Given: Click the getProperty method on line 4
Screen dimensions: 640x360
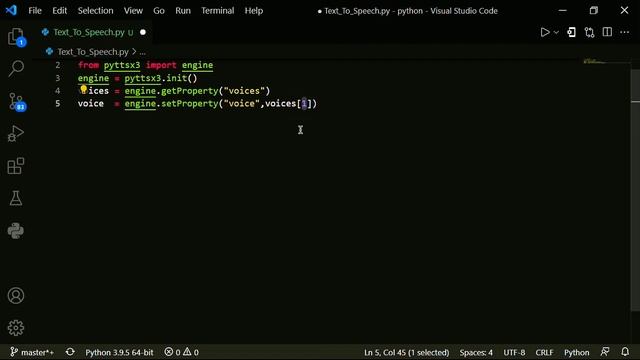Looking at the screenshot, I should 190,91.
